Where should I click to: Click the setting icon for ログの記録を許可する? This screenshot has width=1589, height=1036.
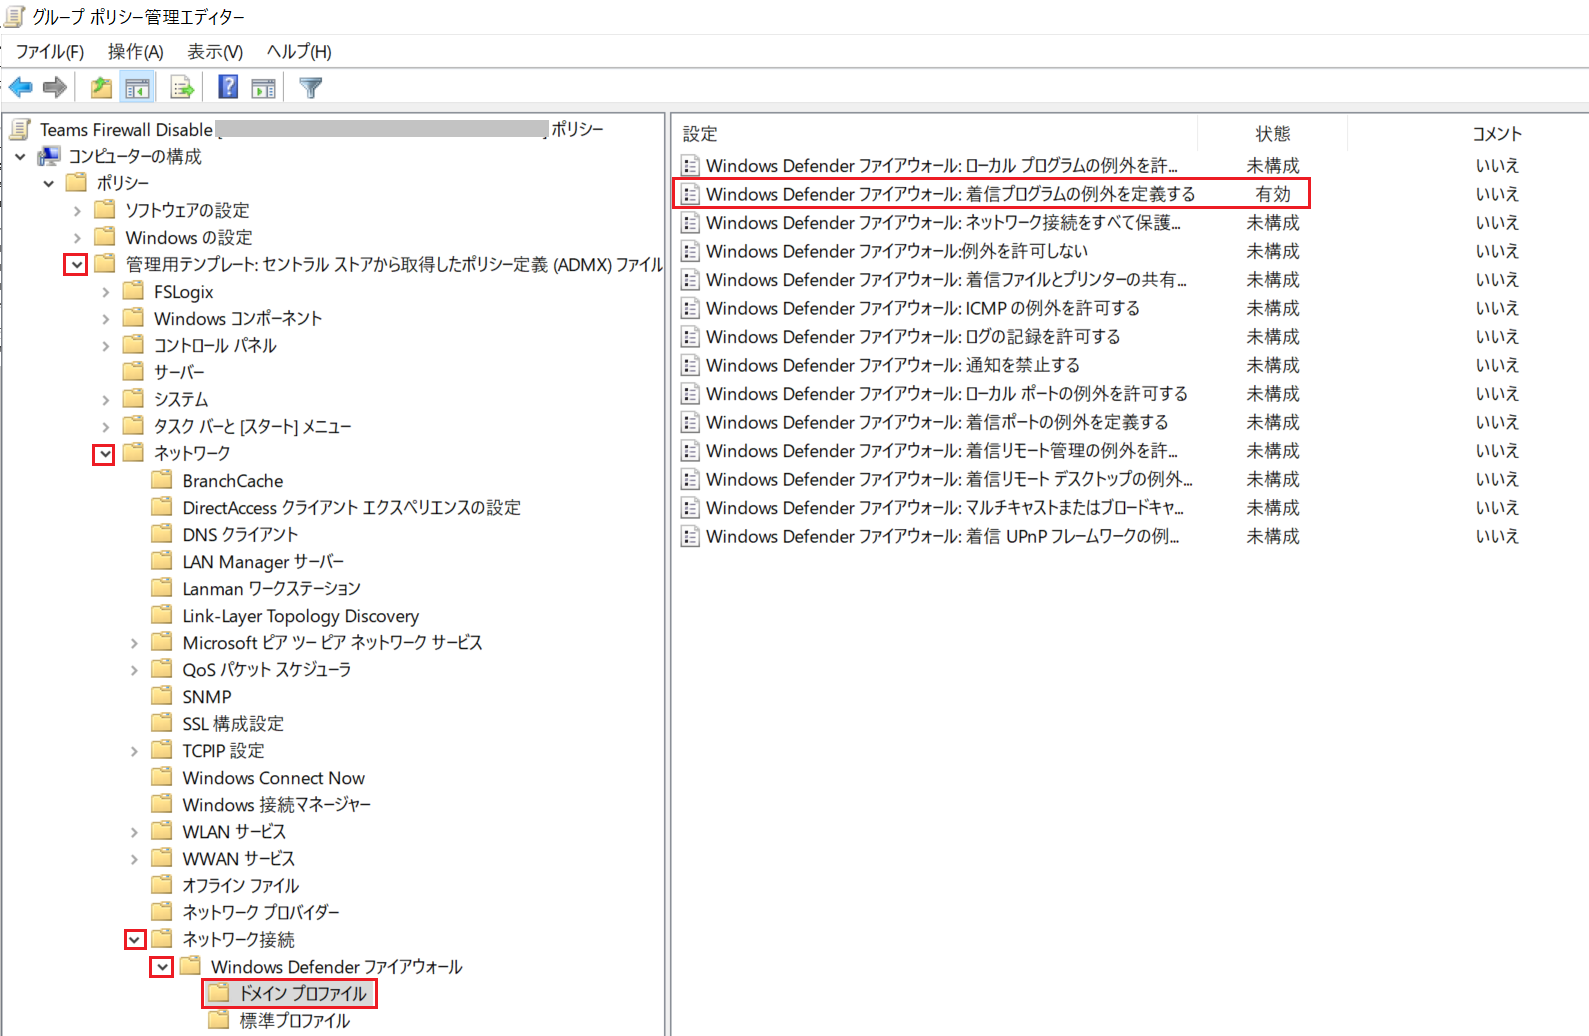coord(691,337)
